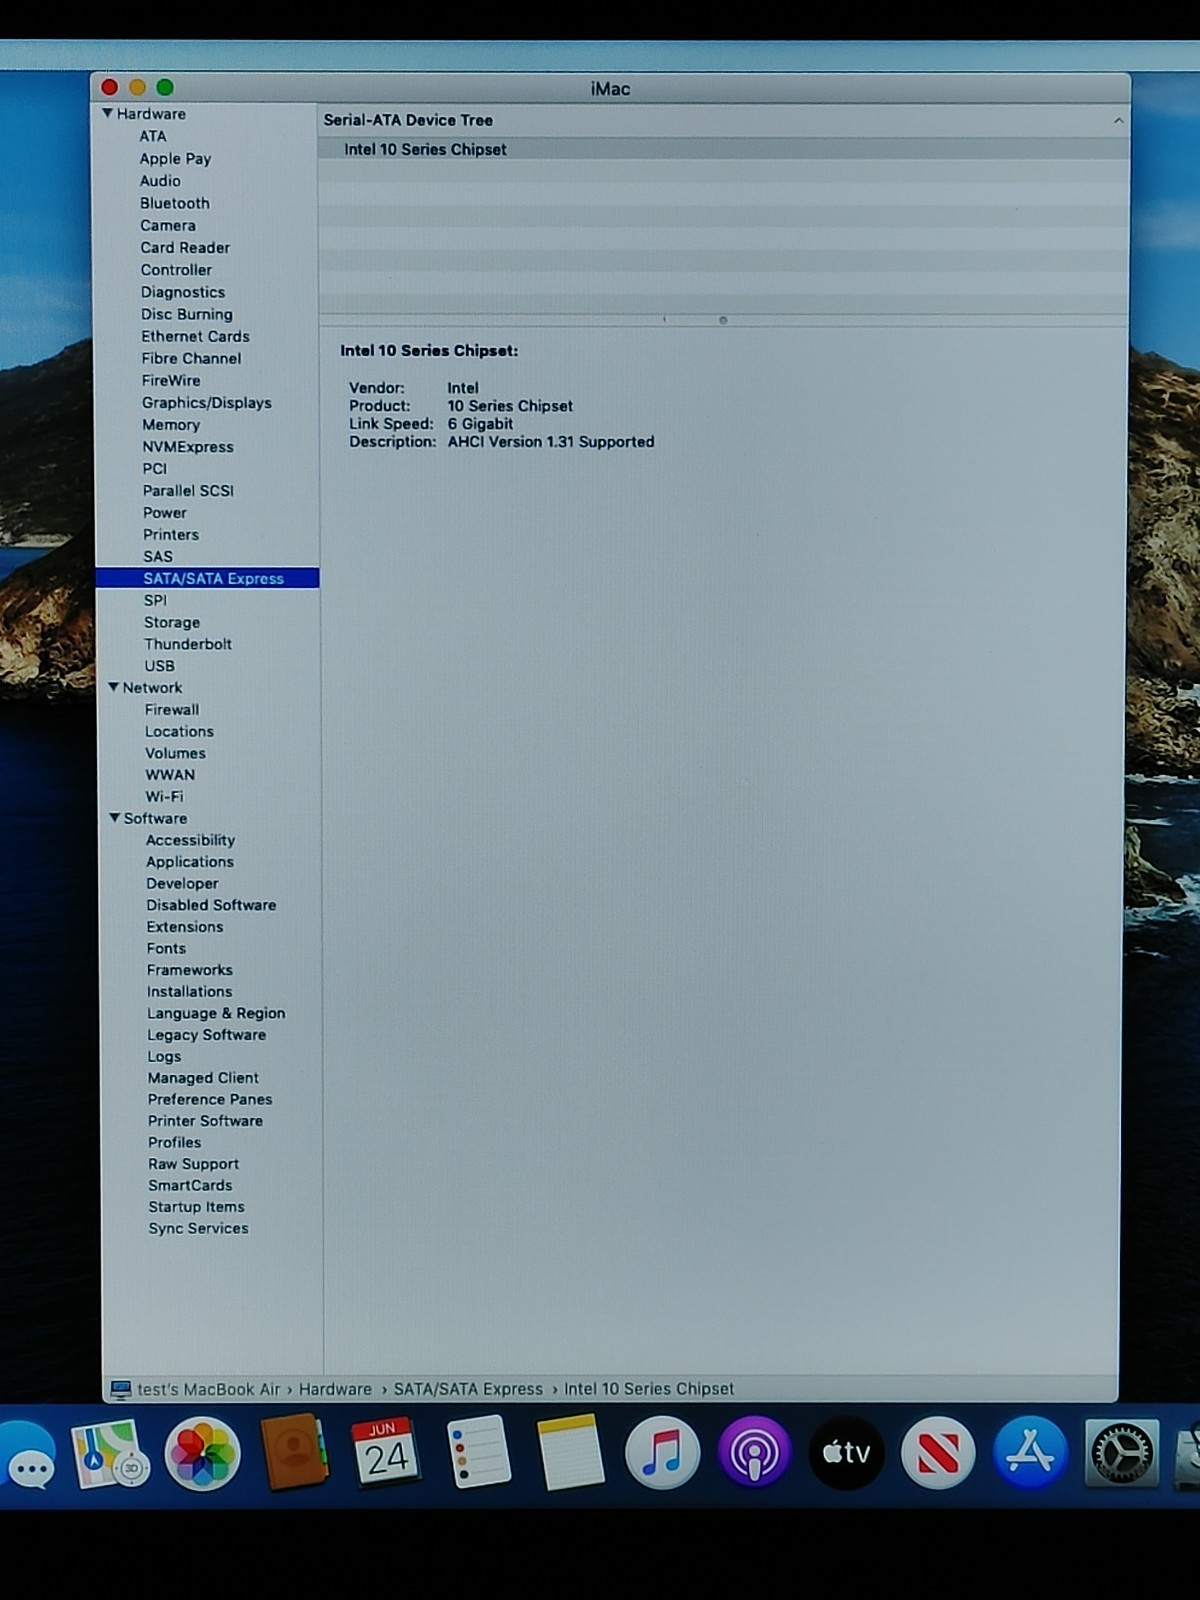Show Disc Burning information
This screenshot has height=1600, width=1200.
pos(187,314)
